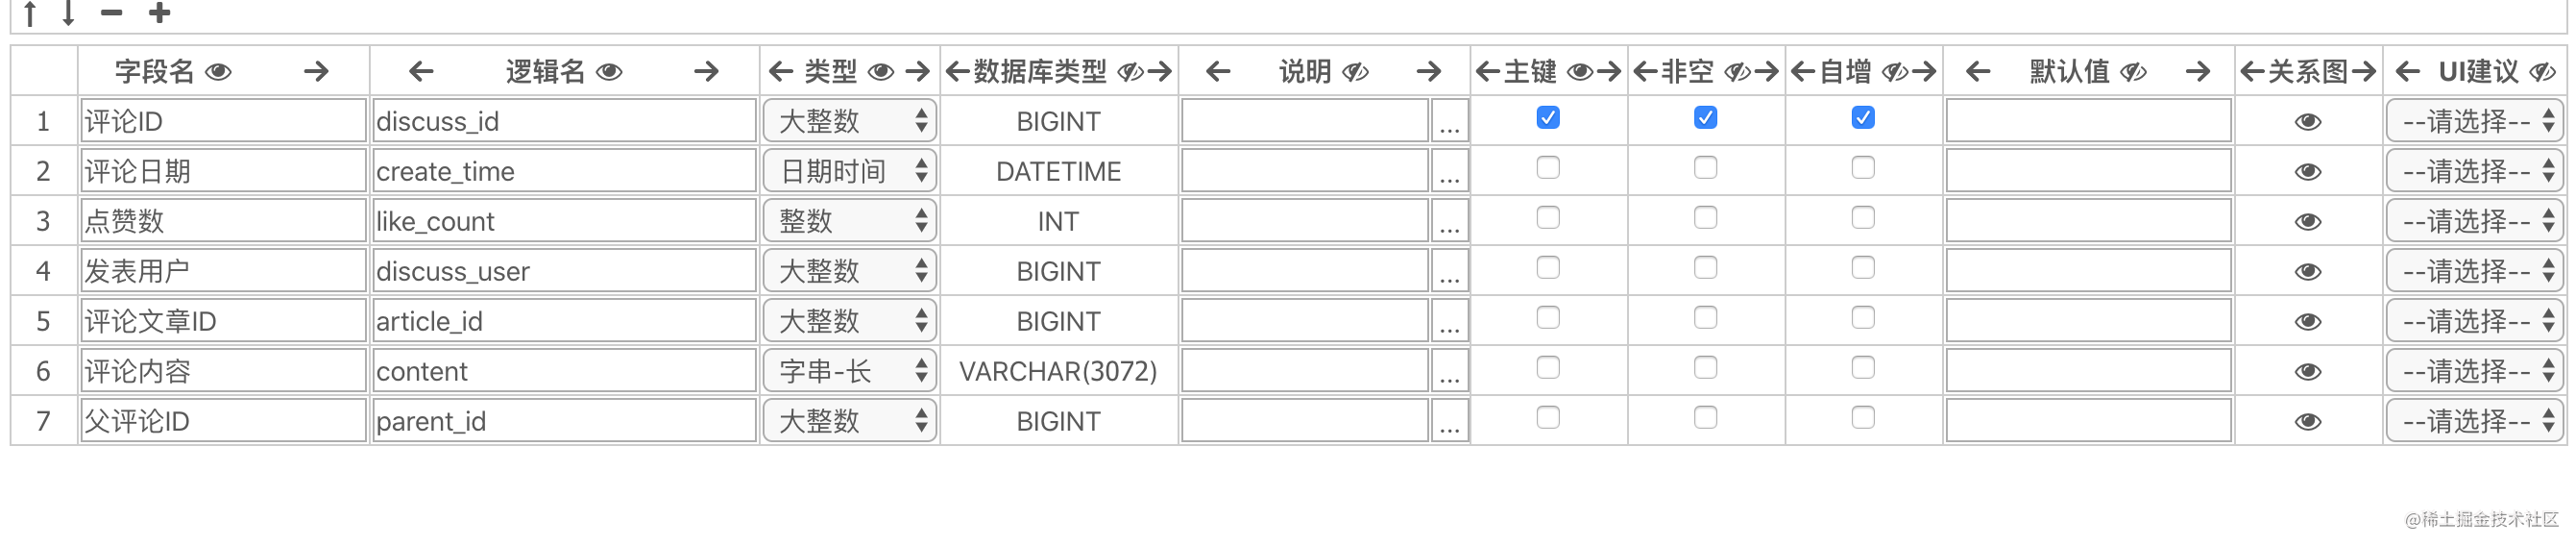Open UI建议 dropdown for article_id row

[x=2475, y=322]
